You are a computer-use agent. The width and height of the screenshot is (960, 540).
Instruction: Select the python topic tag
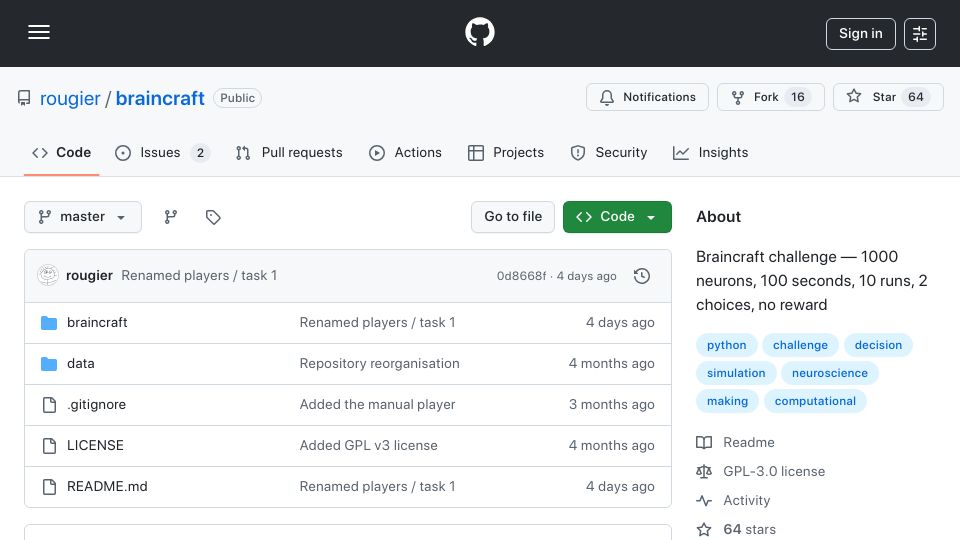point(727,345)
